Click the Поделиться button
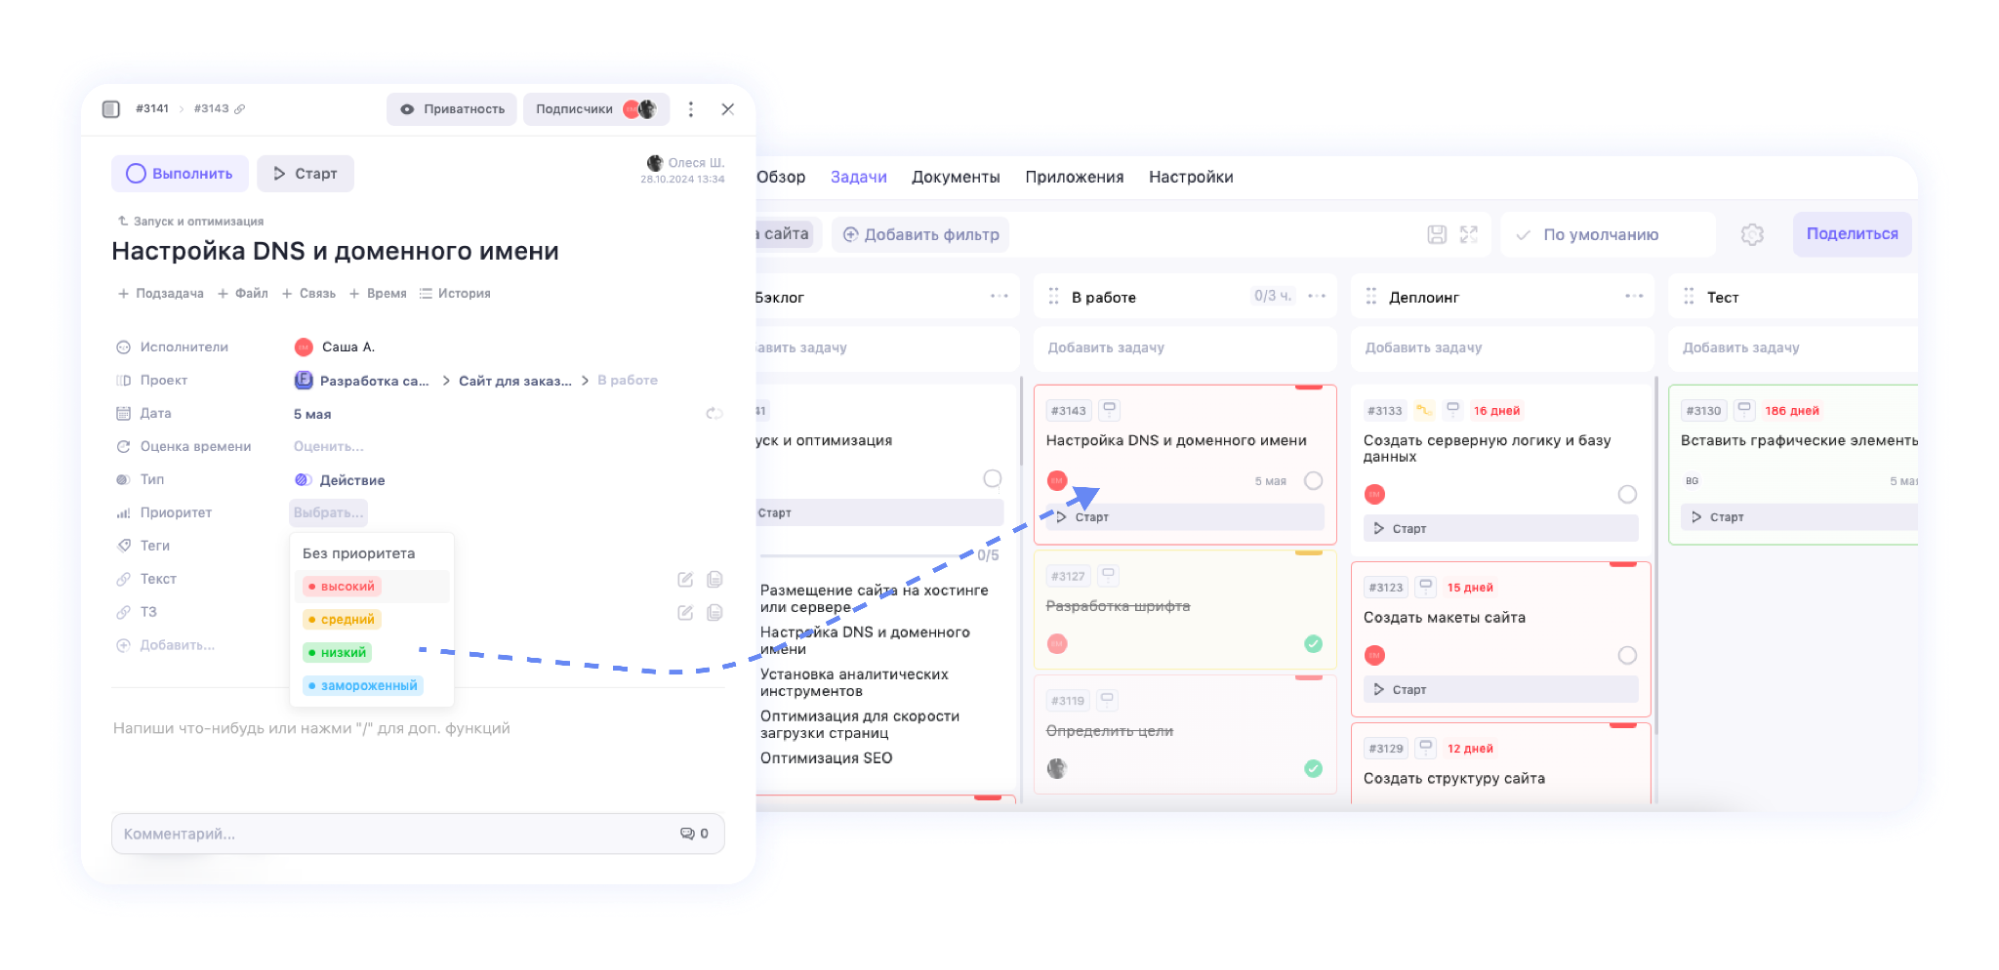The height and width of the screenshot is (970, 1999). (1851, 234)
